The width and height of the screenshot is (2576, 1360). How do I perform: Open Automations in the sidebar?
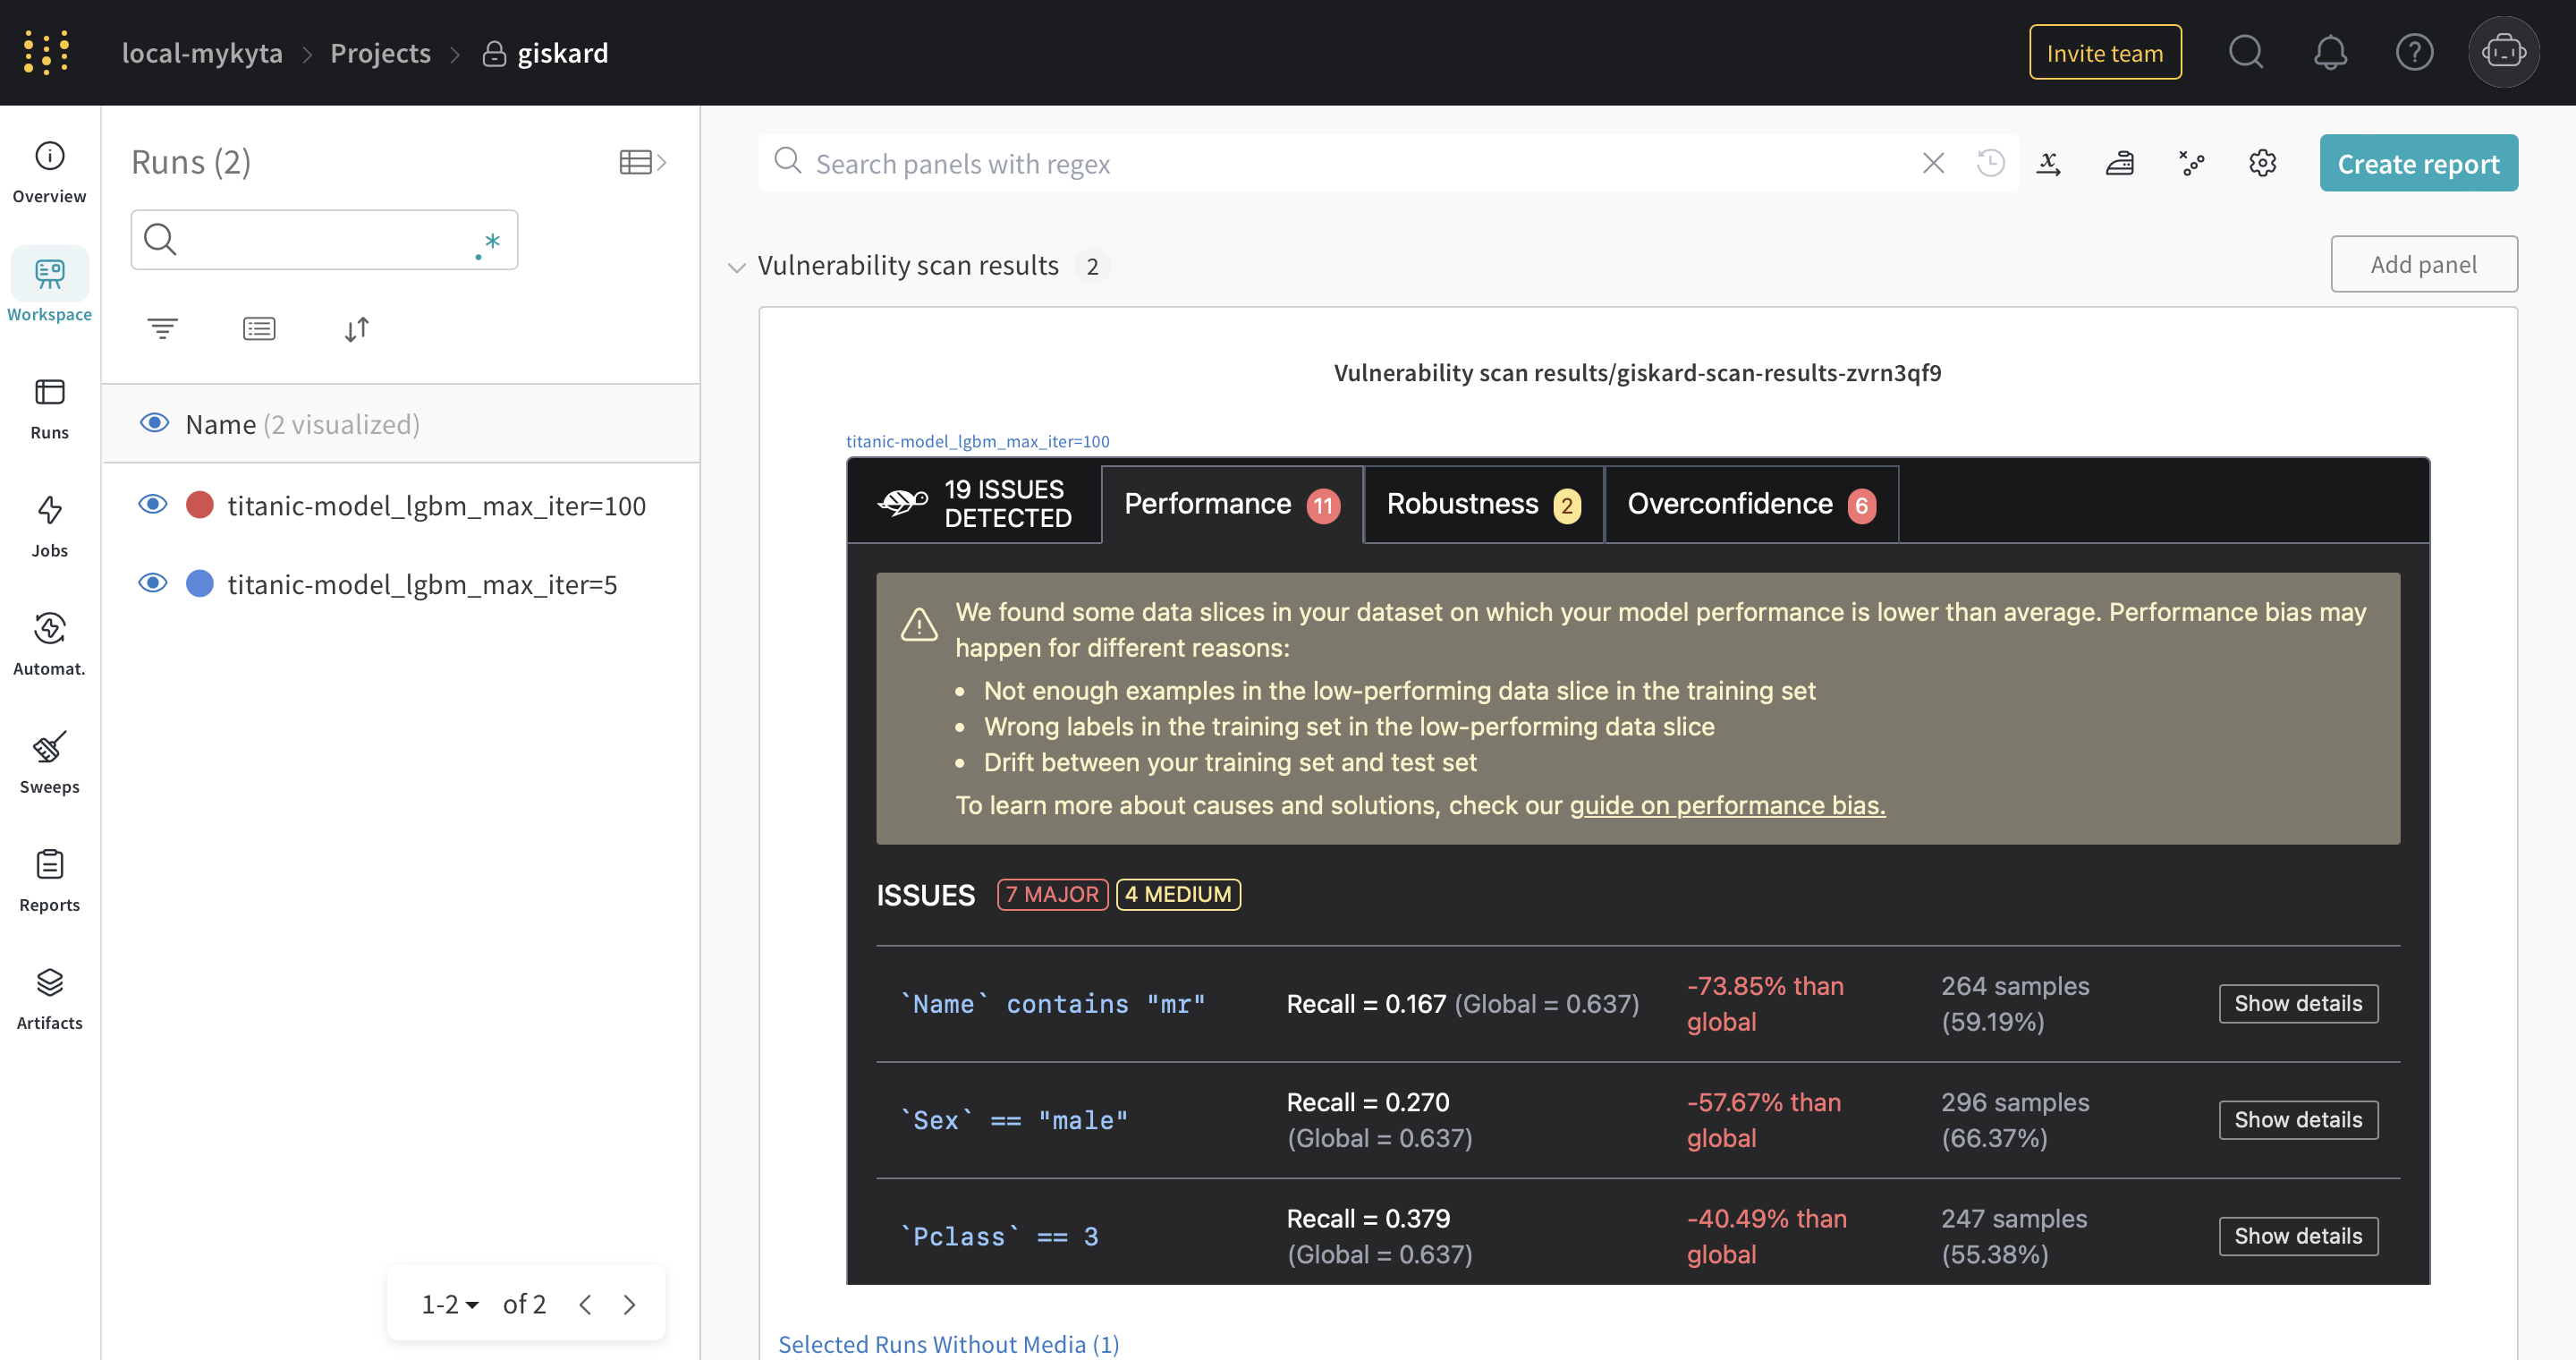click(x=49, y=644)
